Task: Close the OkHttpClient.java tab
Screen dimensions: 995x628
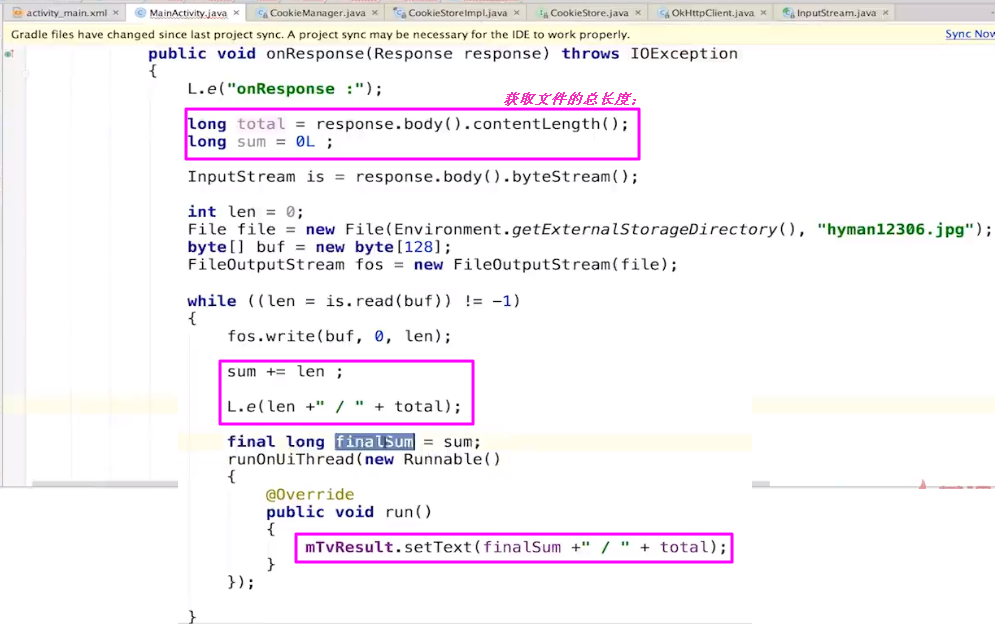Action: (763, 13)
